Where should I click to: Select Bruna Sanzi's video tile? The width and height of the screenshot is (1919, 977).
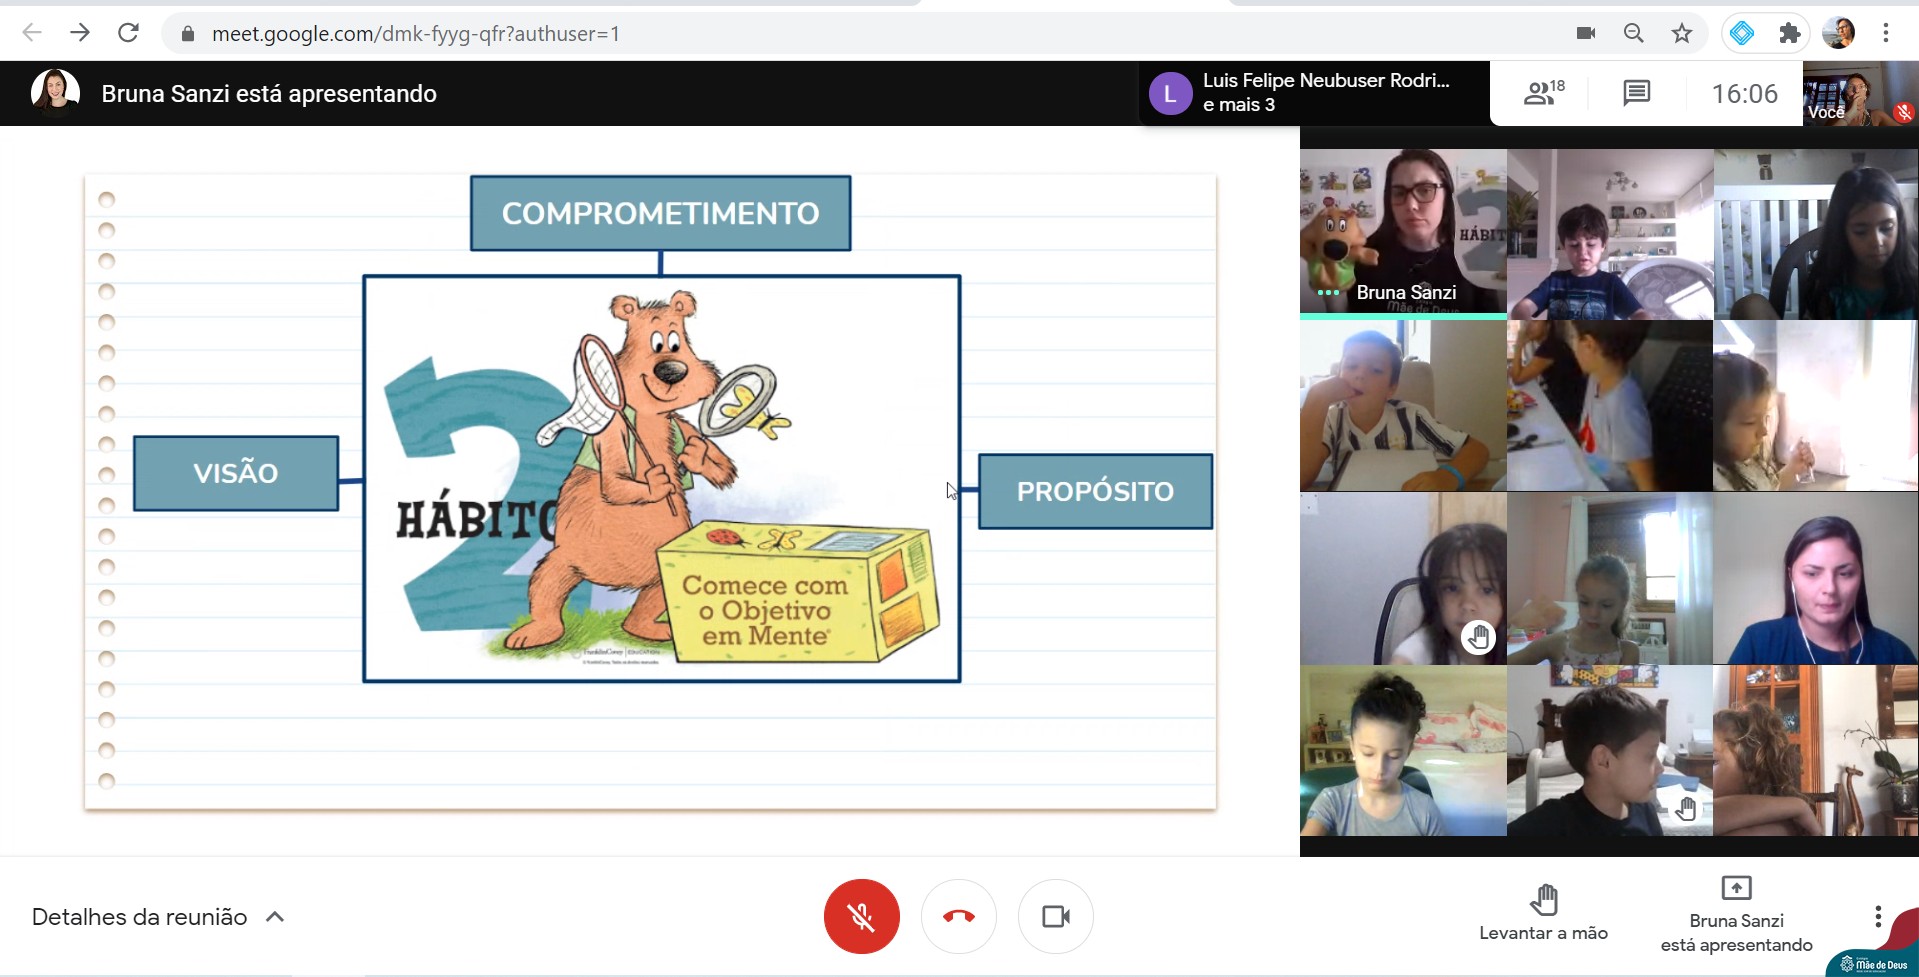1402,234
